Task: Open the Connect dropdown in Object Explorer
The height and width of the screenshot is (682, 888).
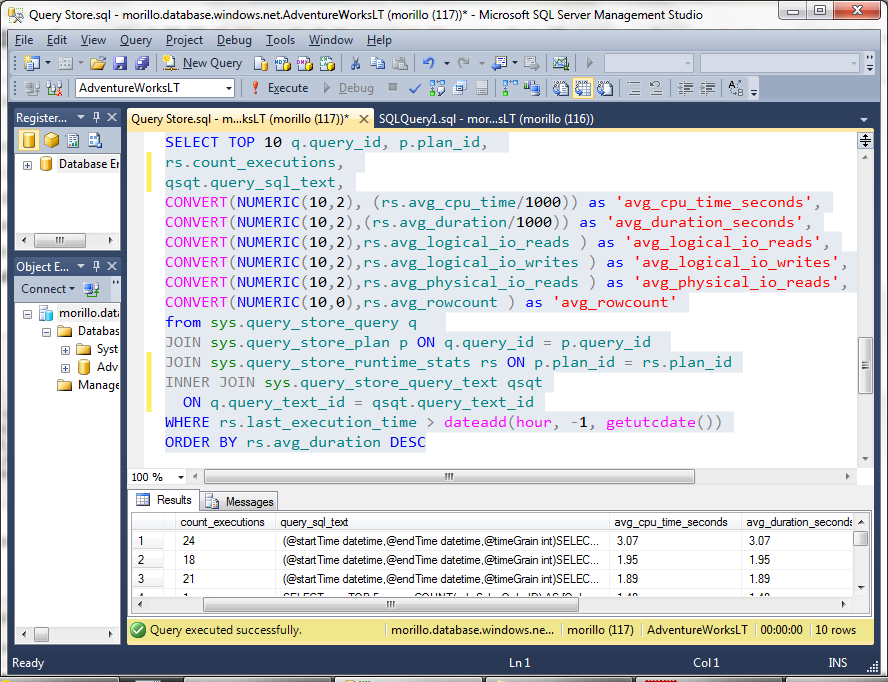Action: (48, 289)
